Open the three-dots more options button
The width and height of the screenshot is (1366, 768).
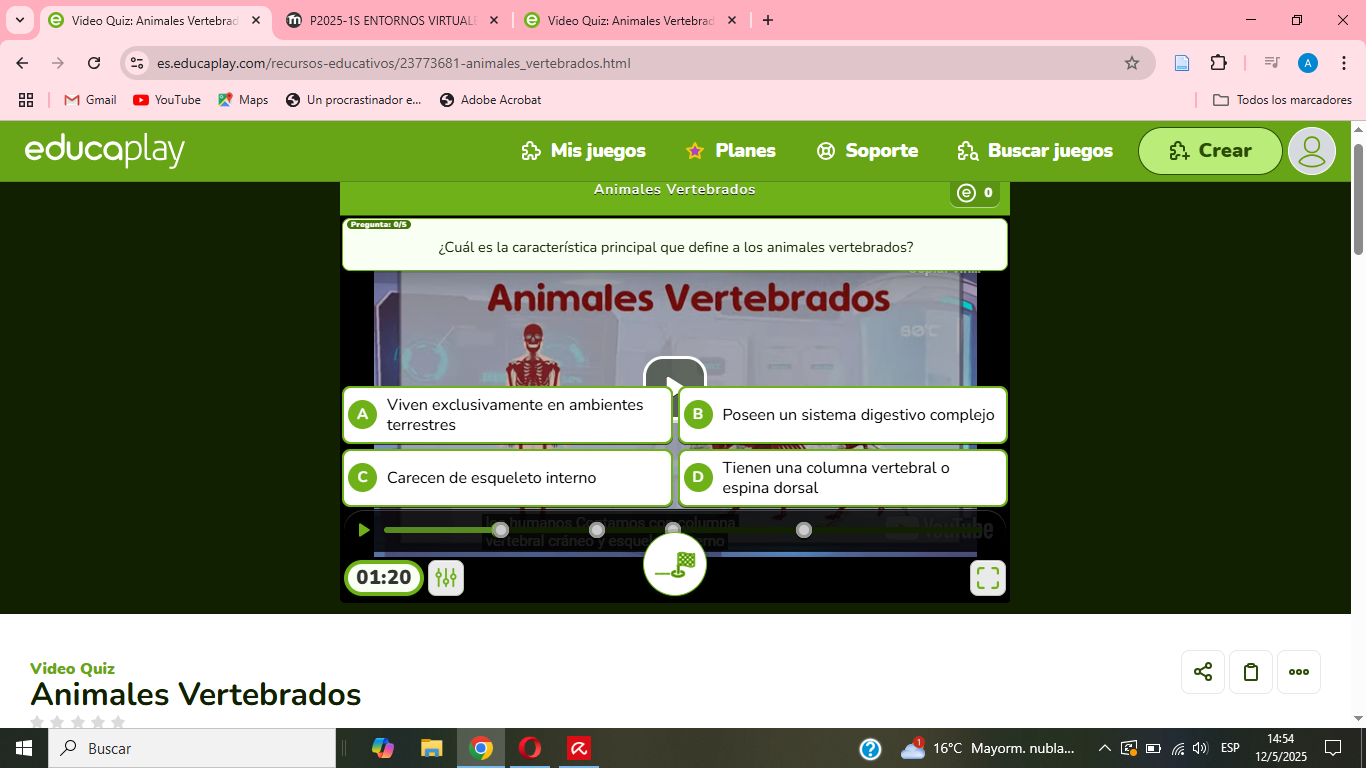click(1299, 672)
